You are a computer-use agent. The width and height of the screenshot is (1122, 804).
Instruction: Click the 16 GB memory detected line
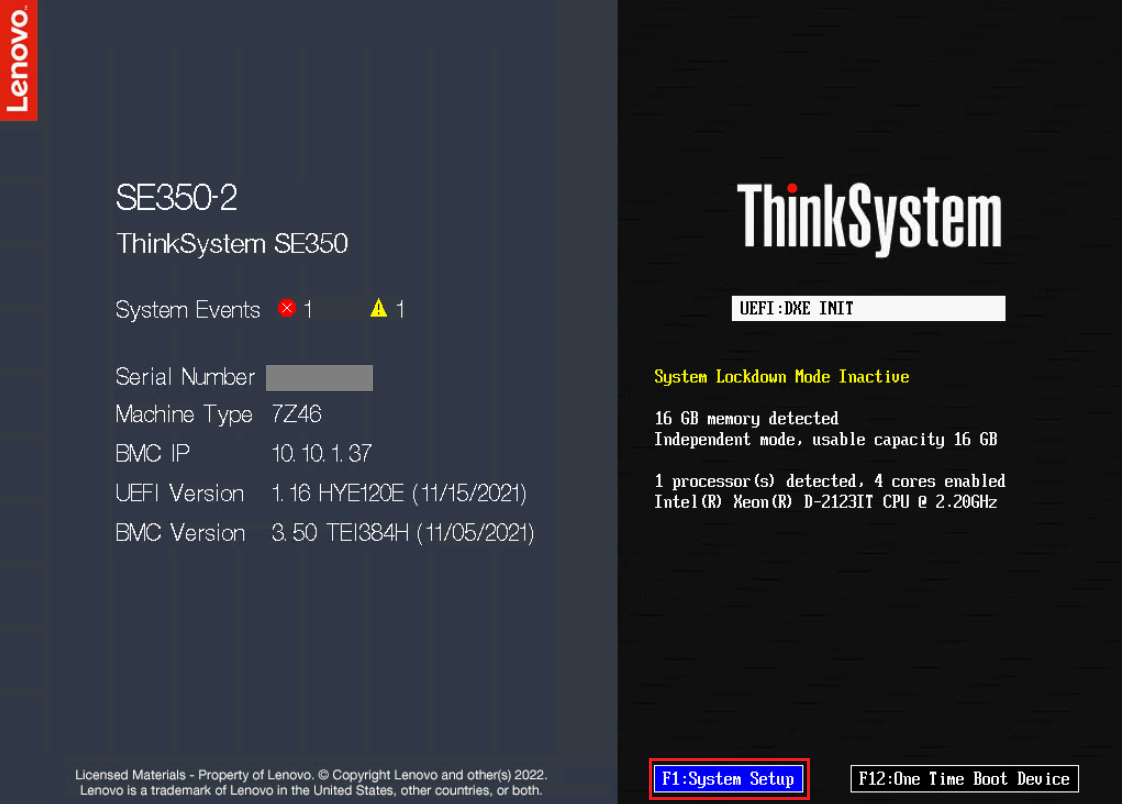[746, 418]
